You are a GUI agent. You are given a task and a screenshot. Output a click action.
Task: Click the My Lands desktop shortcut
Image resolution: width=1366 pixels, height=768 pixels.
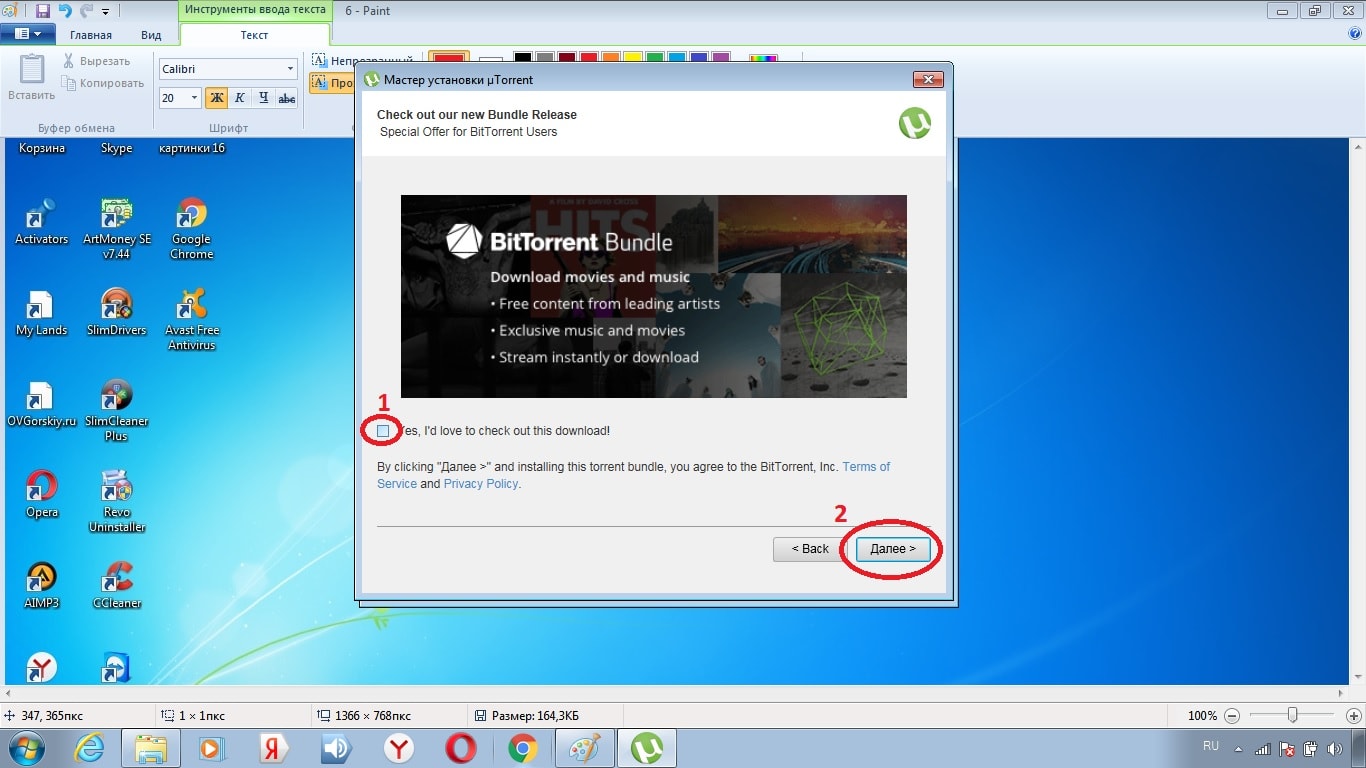tap(41, 314)
